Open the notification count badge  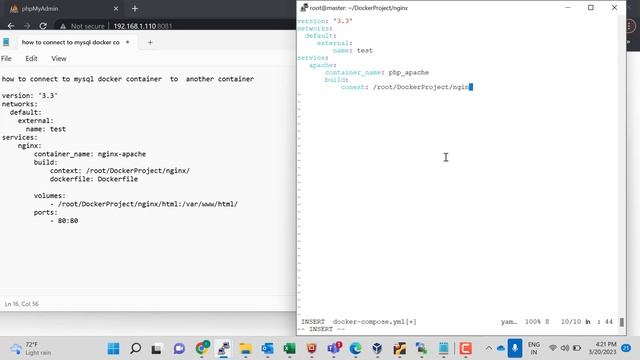pyautogui.click(x=626, y=348)
